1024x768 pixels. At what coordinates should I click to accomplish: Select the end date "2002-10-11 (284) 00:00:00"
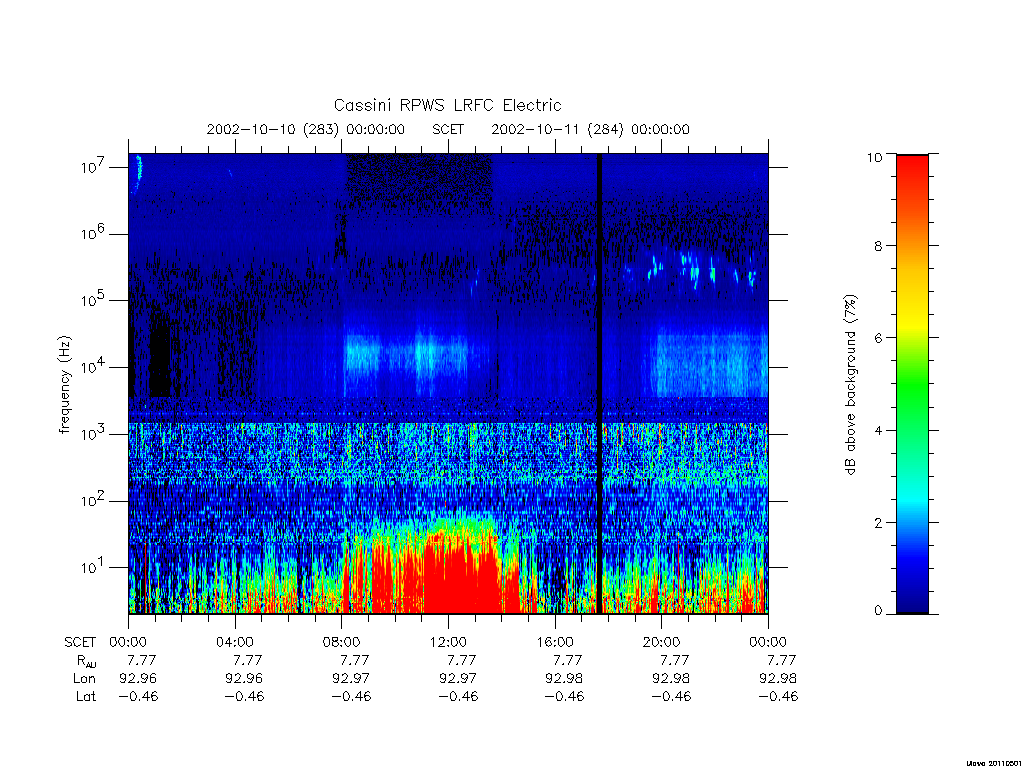click(590, 129)
